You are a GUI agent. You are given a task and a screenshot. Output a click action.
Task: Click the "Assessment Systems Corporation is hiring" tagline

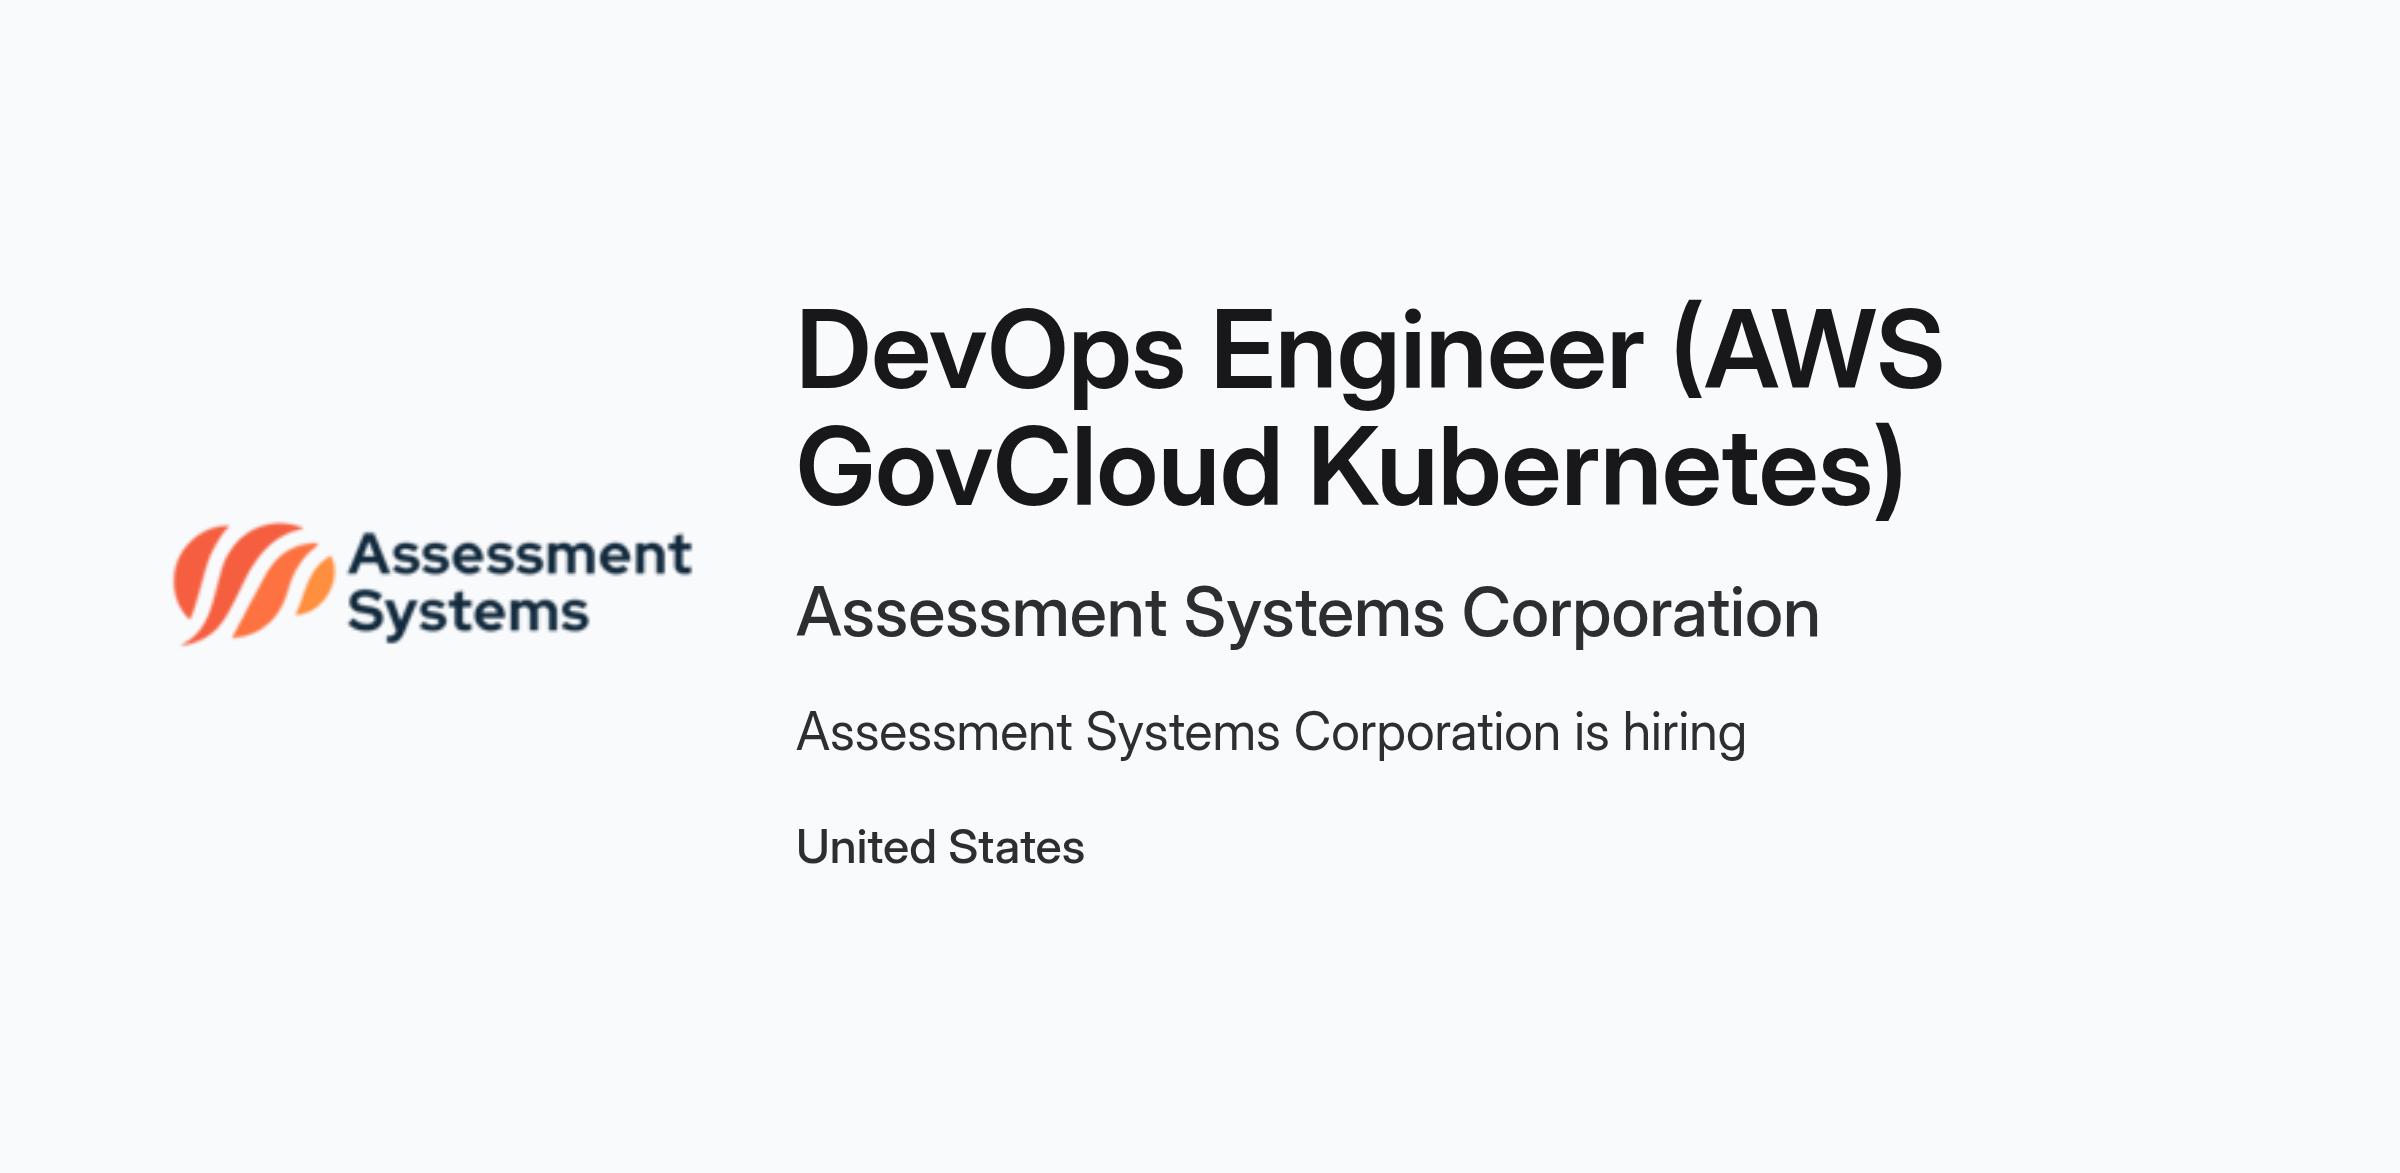[x=1271, y=732]
